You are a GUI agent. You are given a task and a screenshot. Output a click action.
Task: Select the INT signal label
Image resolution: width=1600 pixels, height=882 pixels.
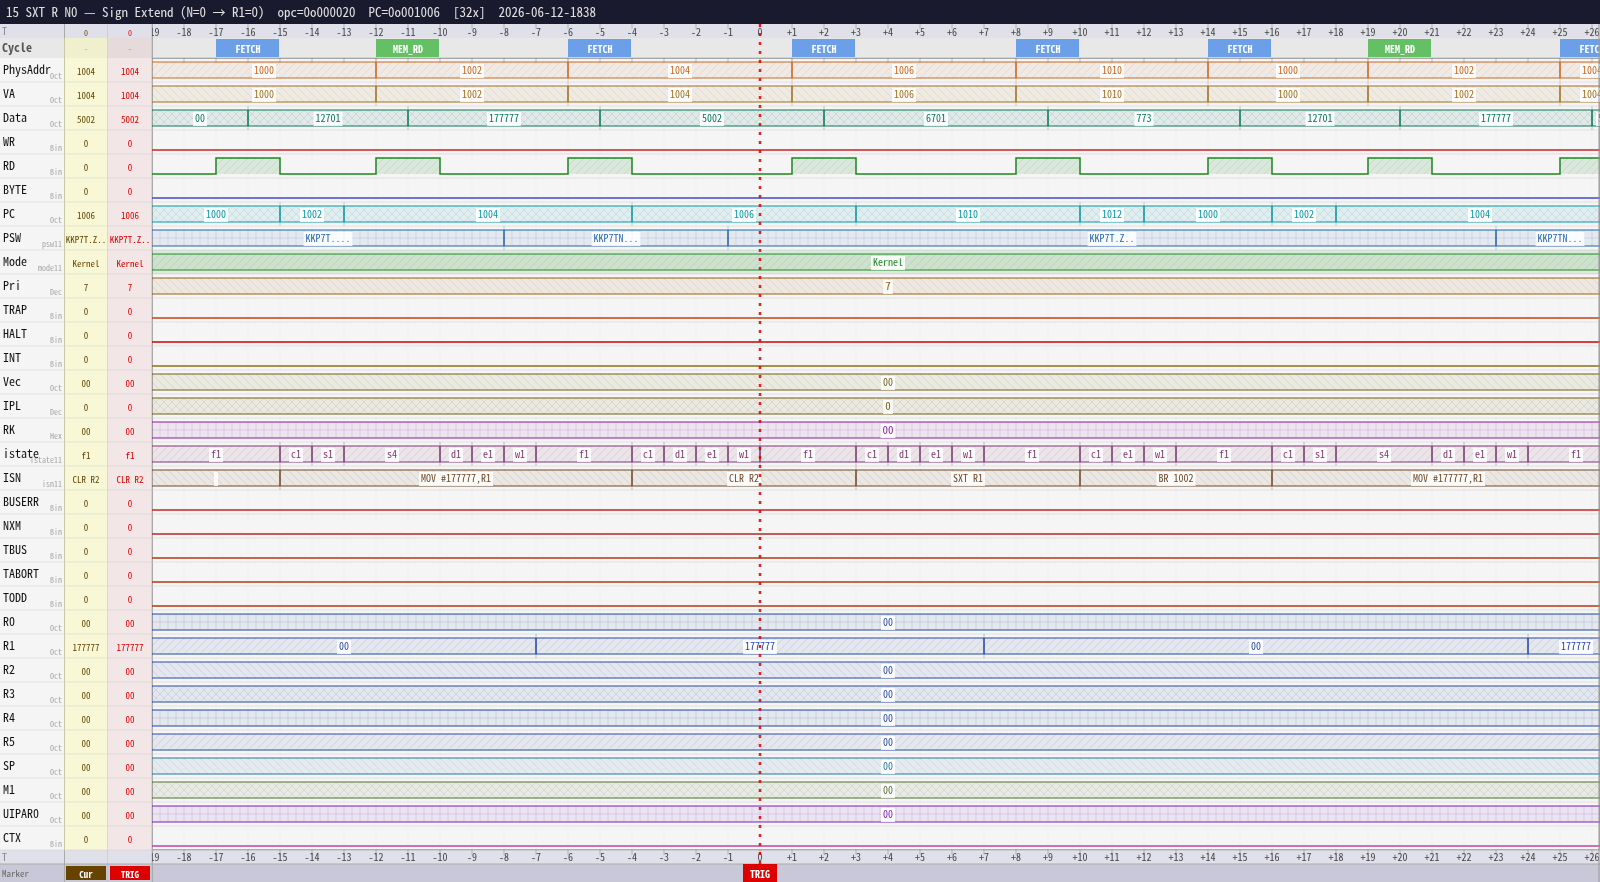click(x=12, y=358)
